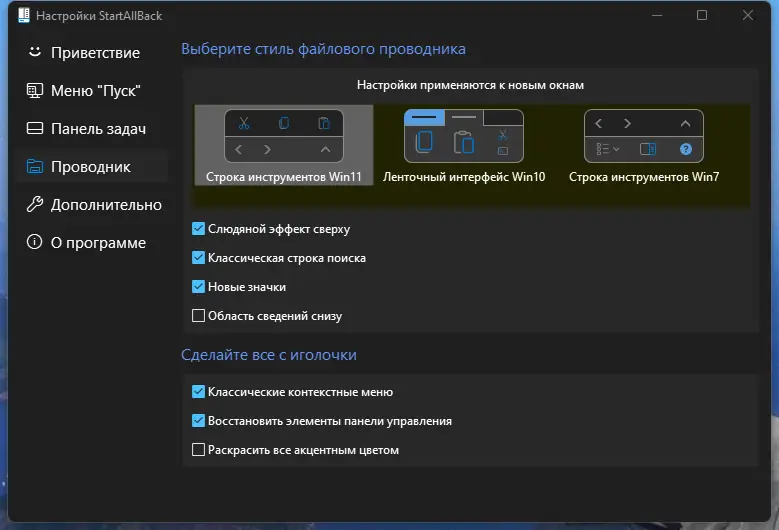
Task: Go to the О программе page
Action: pyautogui.click(x=91, y=242)
